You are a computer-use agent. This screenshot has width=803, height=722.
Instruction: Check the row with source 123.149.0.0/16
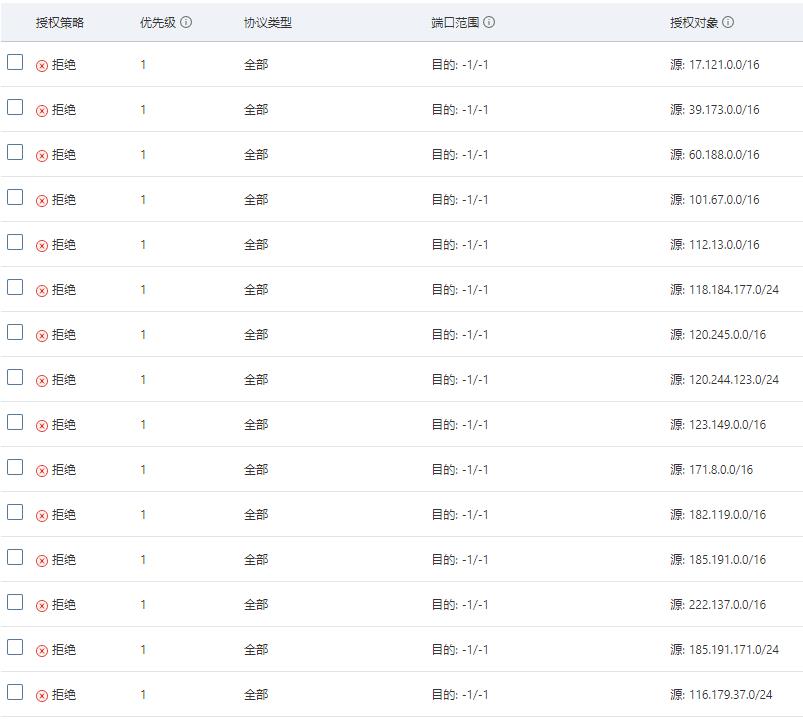pos(15,422)
